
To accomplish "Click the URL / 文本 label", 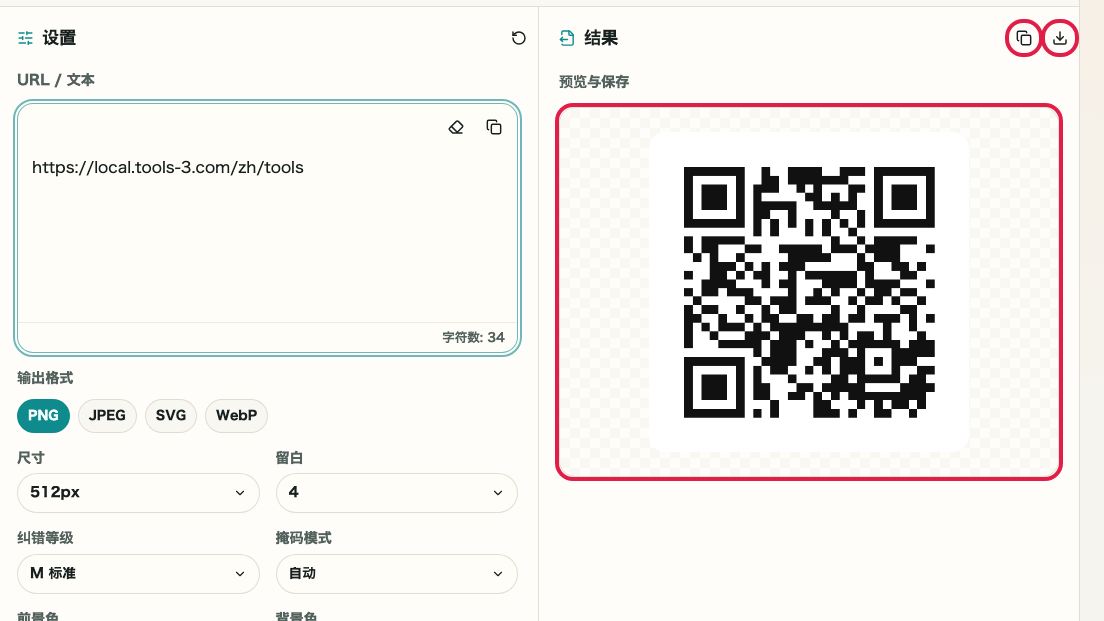I will [56, 80].
